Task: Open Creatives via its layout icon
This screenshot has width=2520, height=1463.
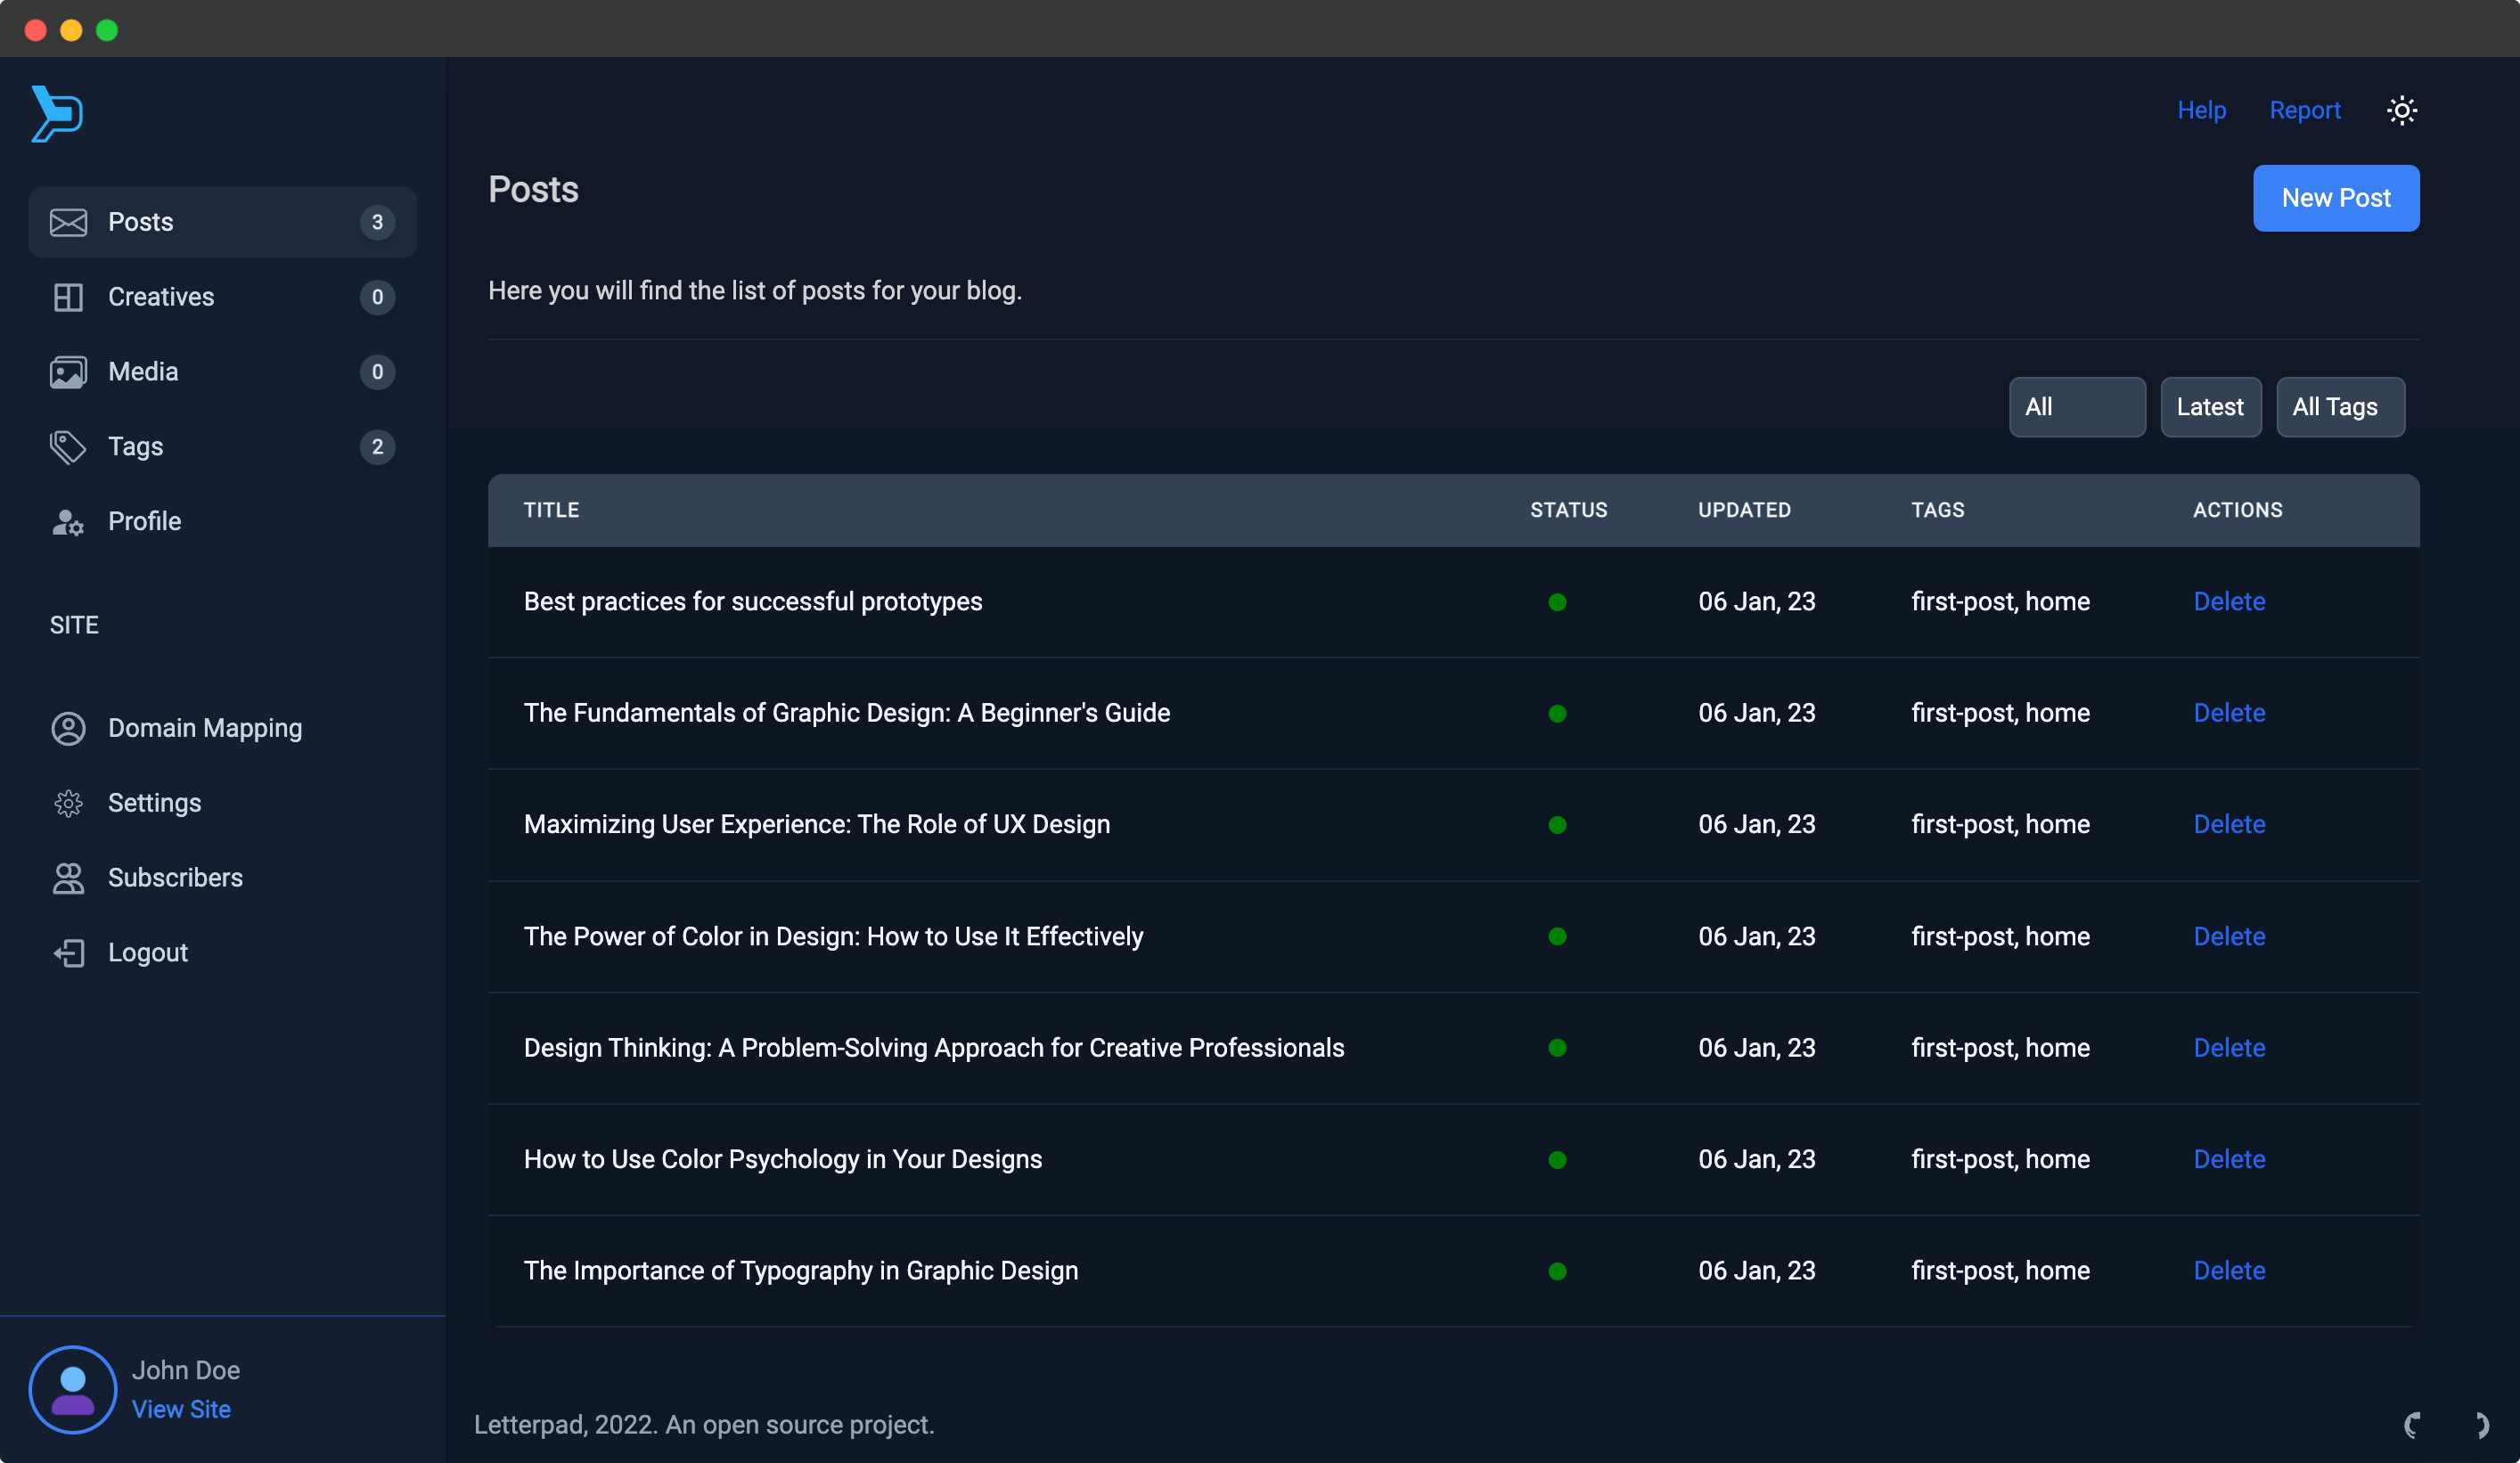Action: tap(68, 297)
